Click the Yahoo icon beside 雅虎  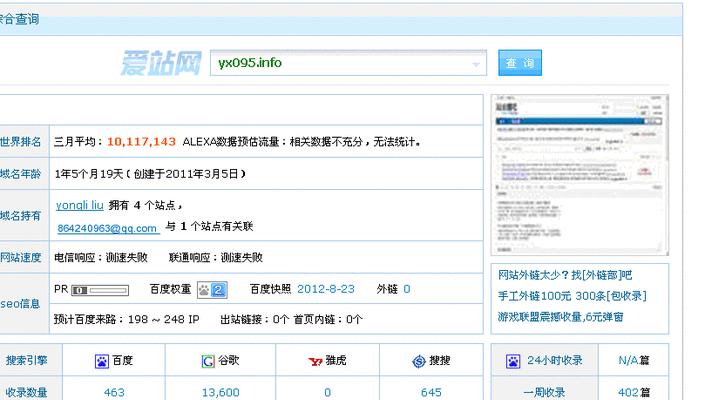click(315, 361)
